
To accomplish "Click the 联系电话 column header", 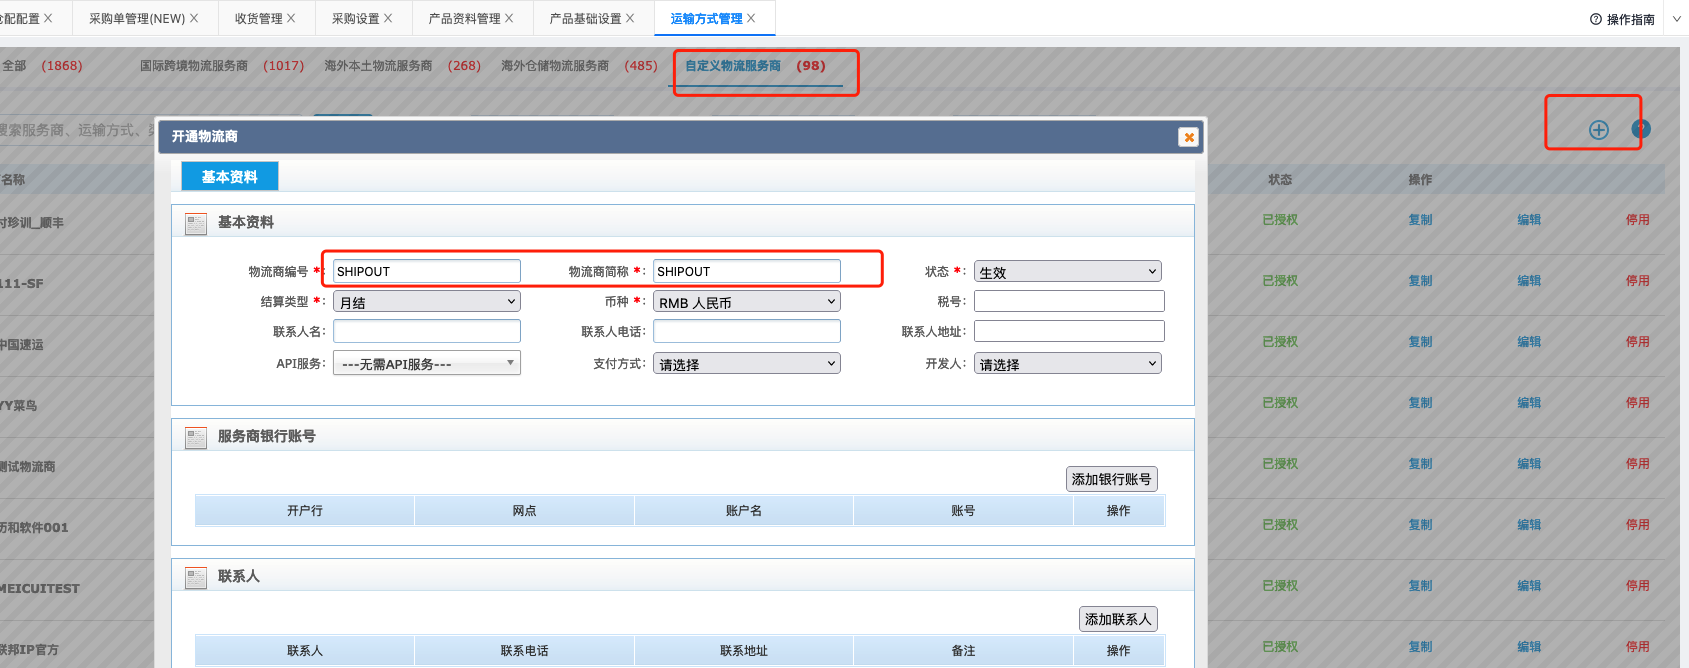I will [524, 650].
